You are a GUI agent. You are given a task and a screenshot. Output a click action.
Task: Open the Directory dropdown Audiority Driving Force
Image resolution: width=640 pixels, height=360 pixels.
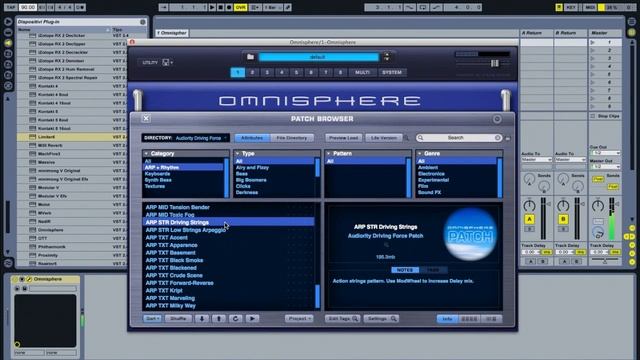(x=201, y=138)
